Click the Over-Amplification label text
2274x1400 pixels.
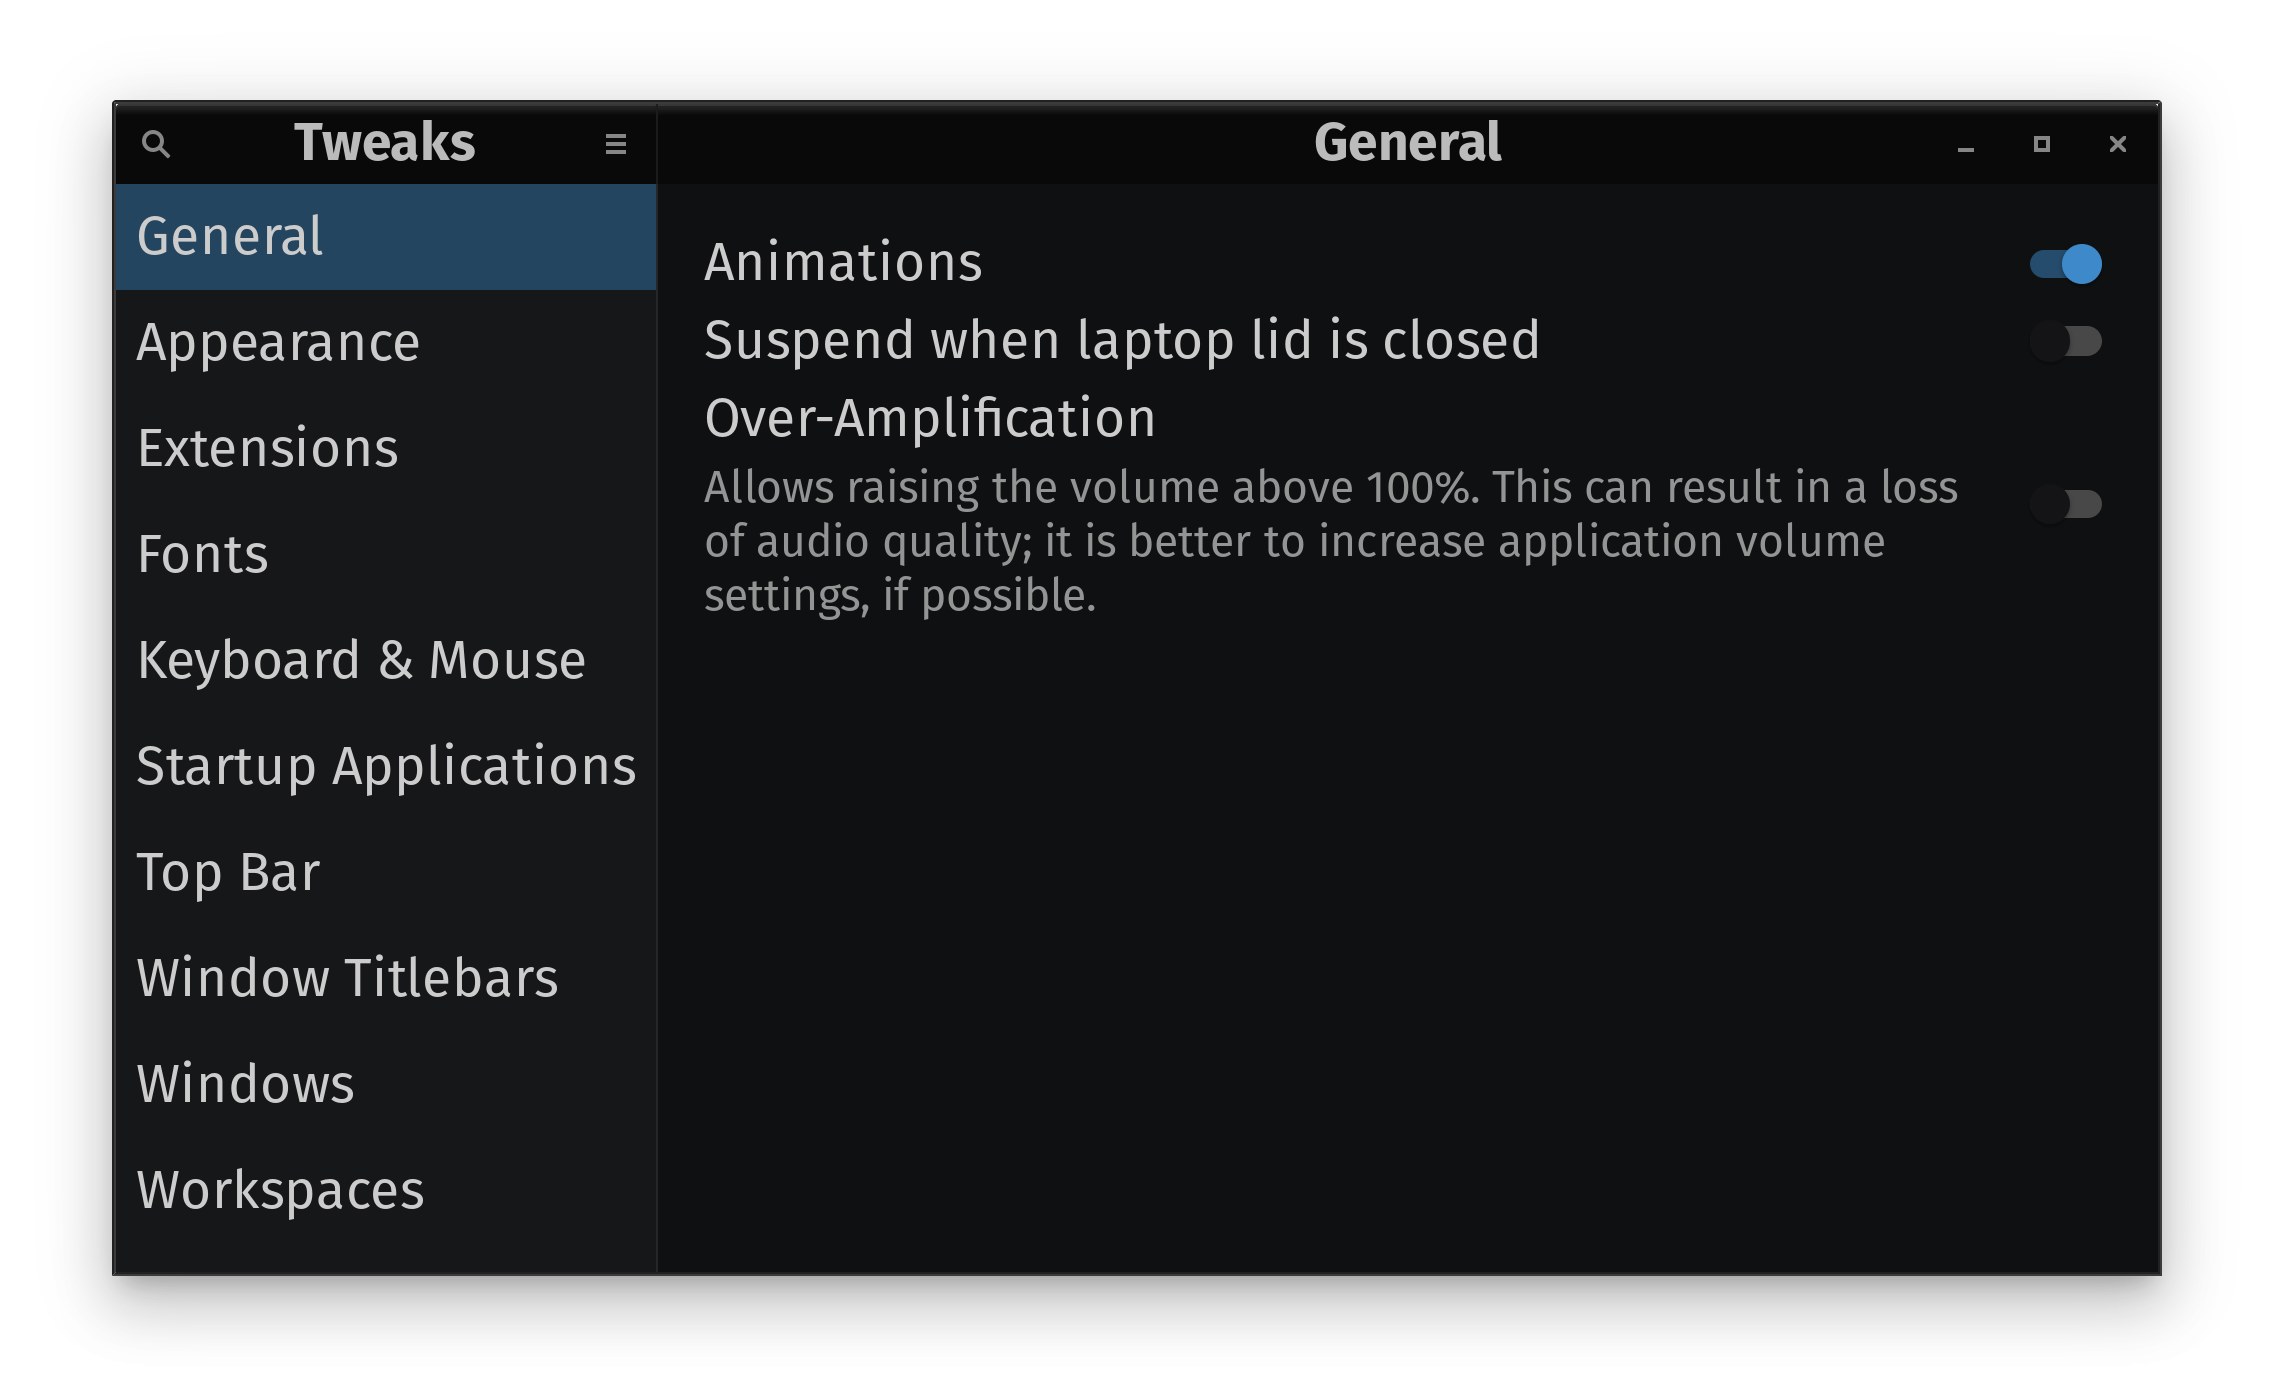click(930, 418)
